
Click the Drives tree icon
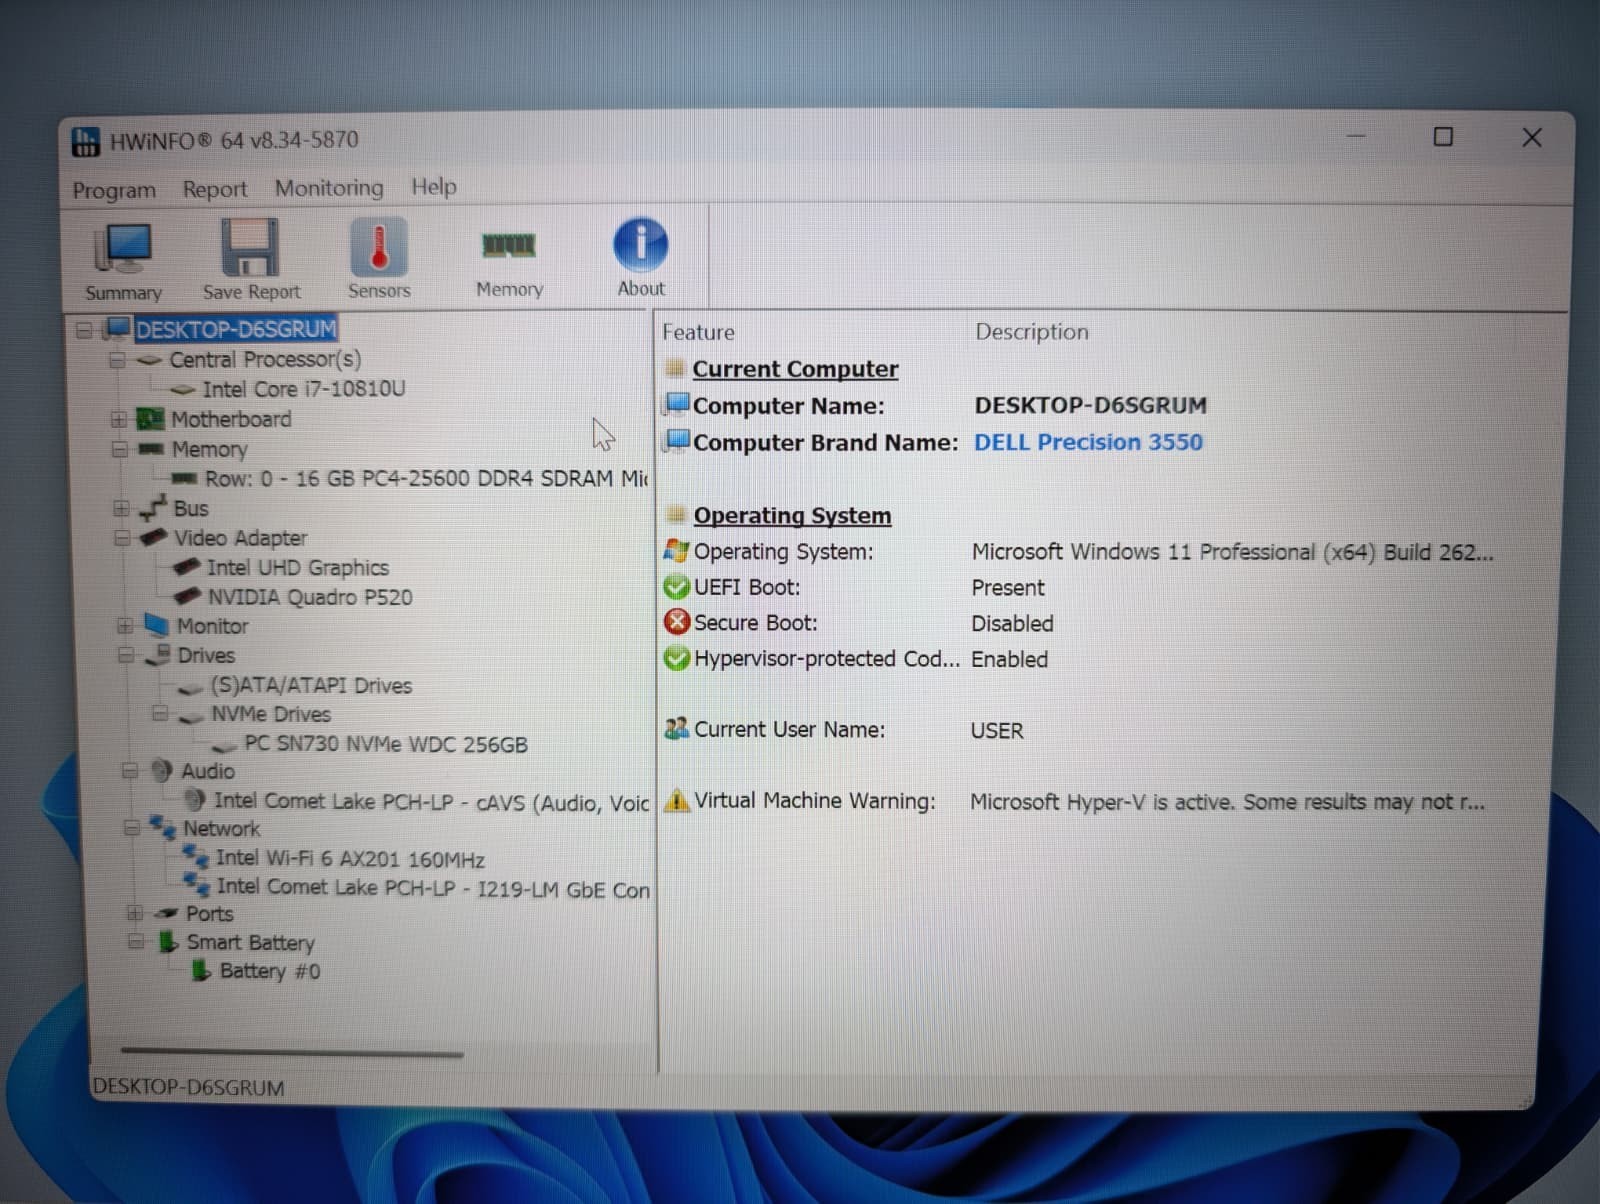pyautogui.click(x=157, y=655)
